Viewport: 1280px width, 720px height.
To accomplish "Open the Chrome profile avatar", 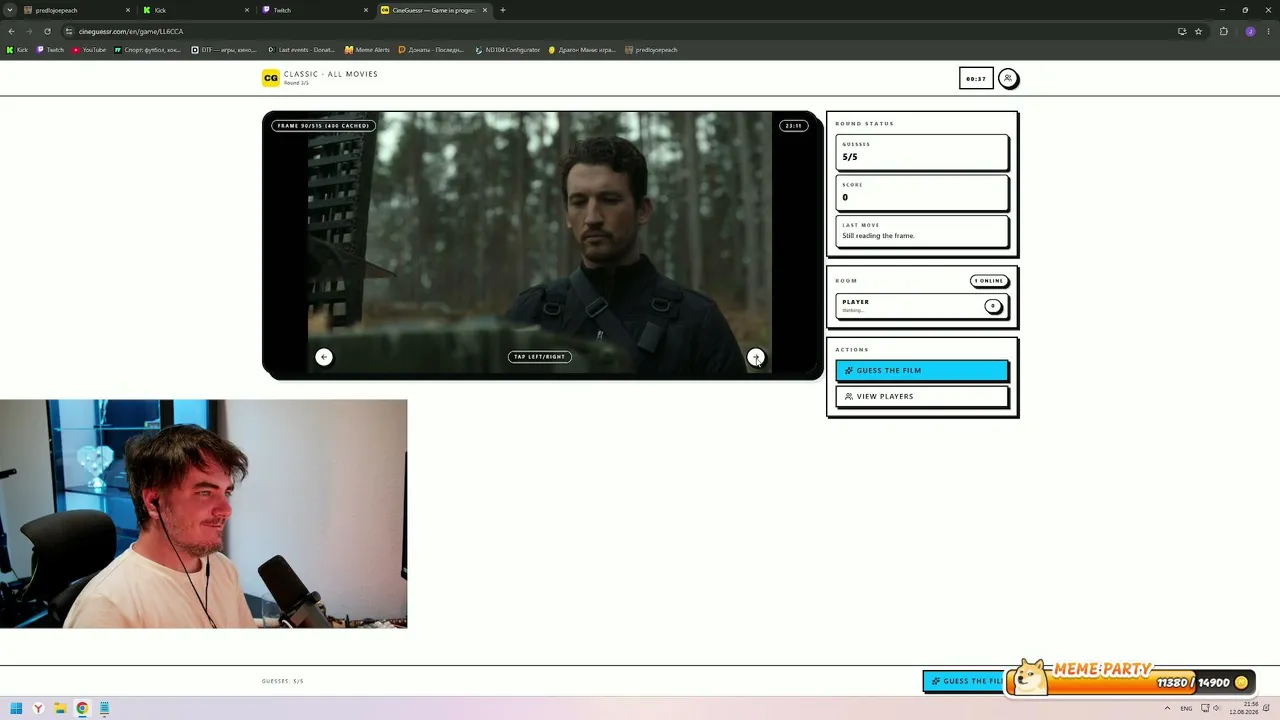I will [1250, 31].
